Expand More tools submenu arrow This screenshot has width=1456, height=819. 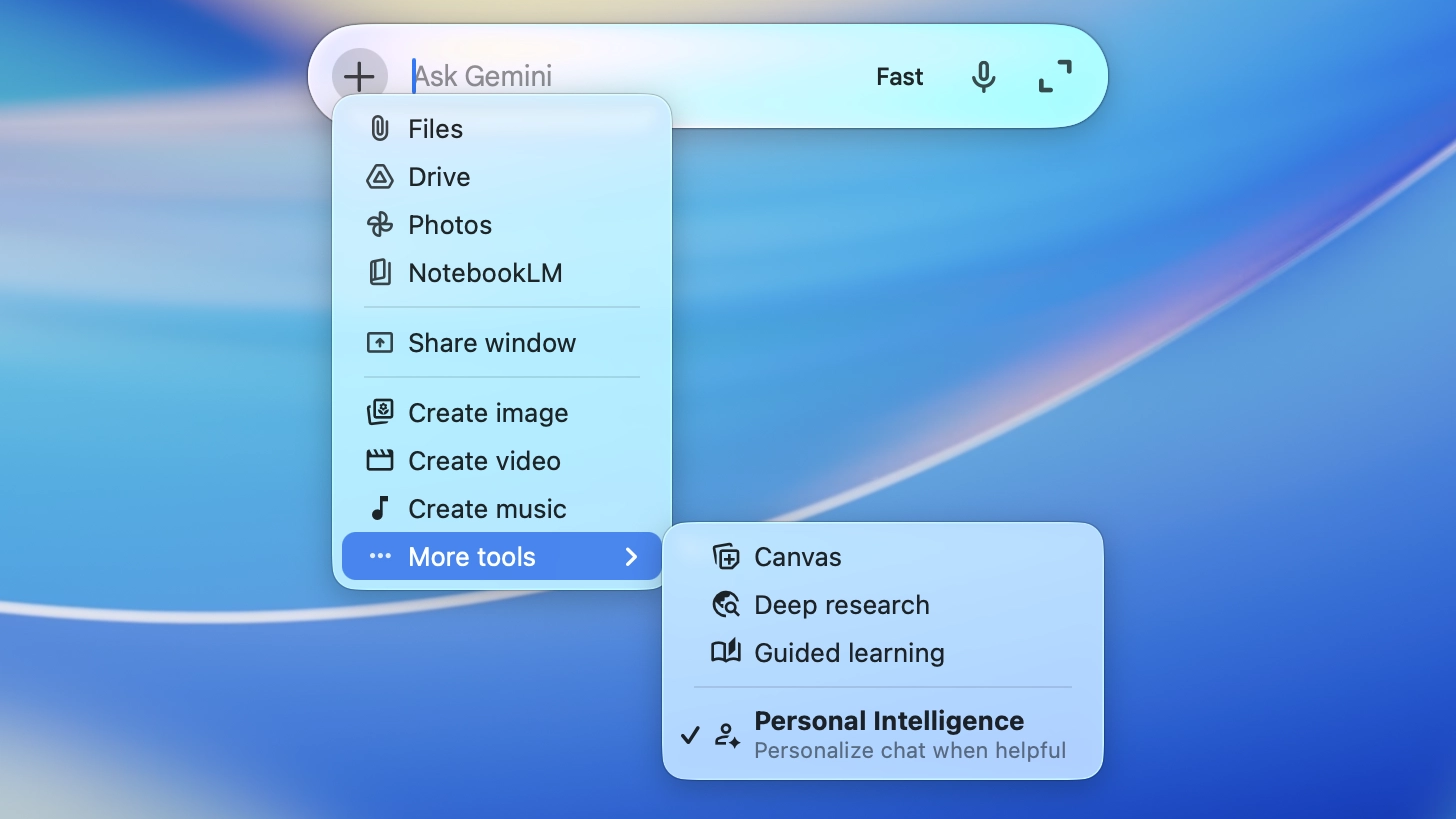[631, 557]
